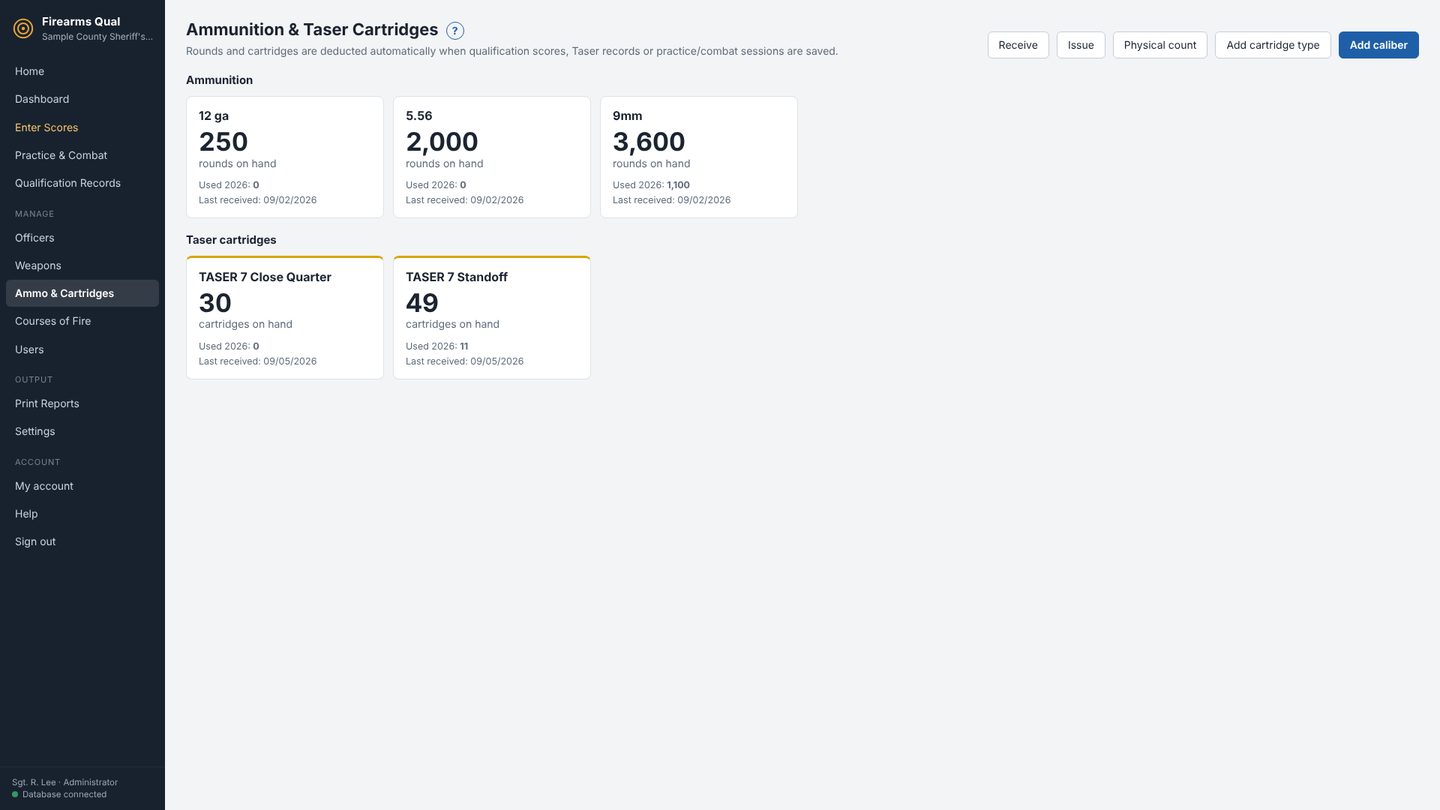Click Add cartridge type button
The height and width of the screenshot is (810, 1440).
(1273, 45)
